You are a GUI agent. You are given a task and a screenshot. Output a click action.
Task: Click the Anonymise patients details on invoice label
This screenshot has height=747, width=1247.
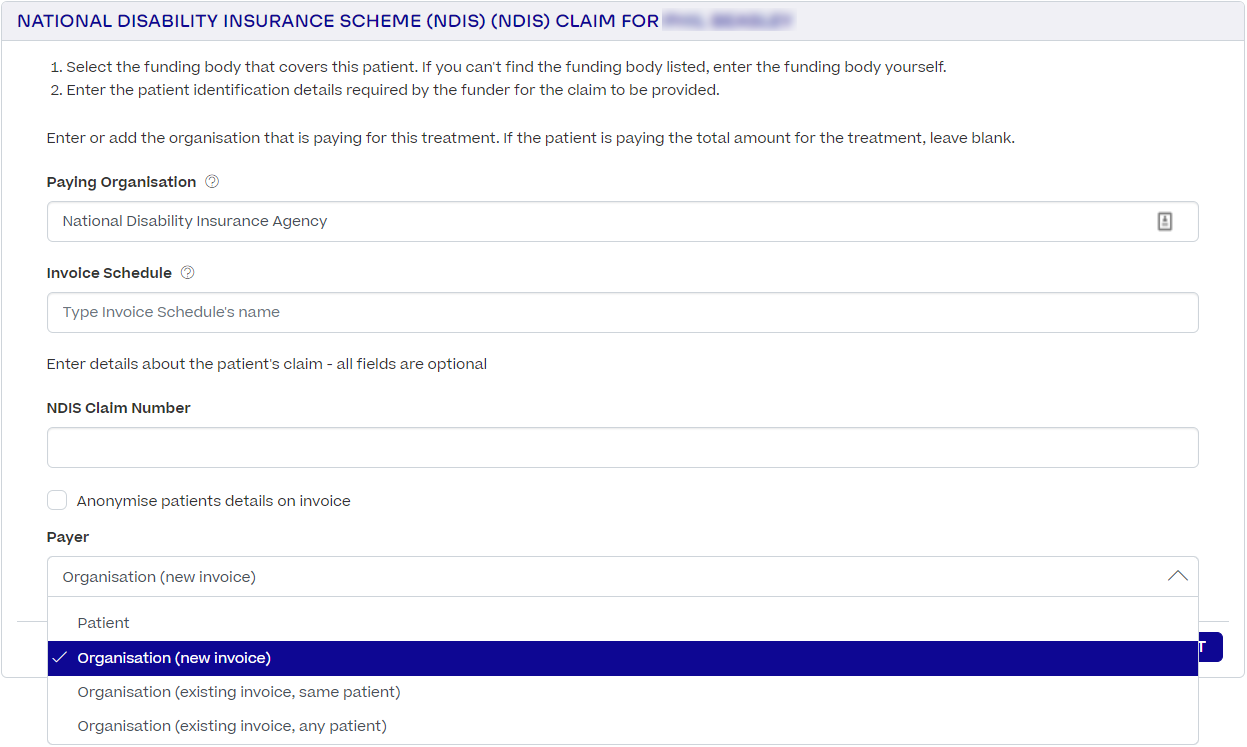214,501
